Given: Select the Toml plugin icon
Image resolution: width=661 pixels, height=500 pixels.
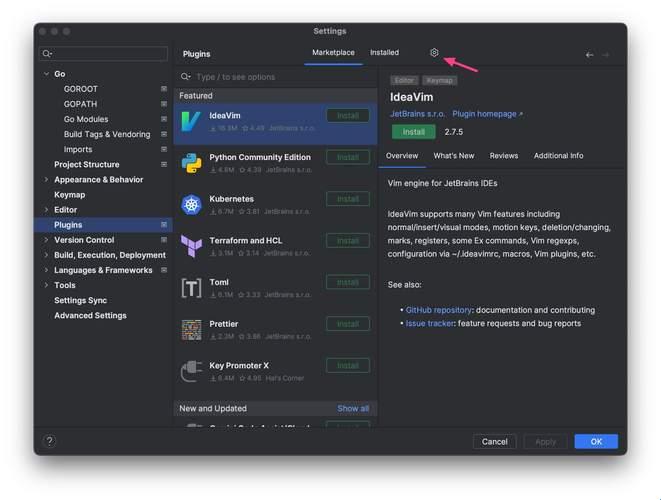Looking at the screenshot, I should click(191, 288).
